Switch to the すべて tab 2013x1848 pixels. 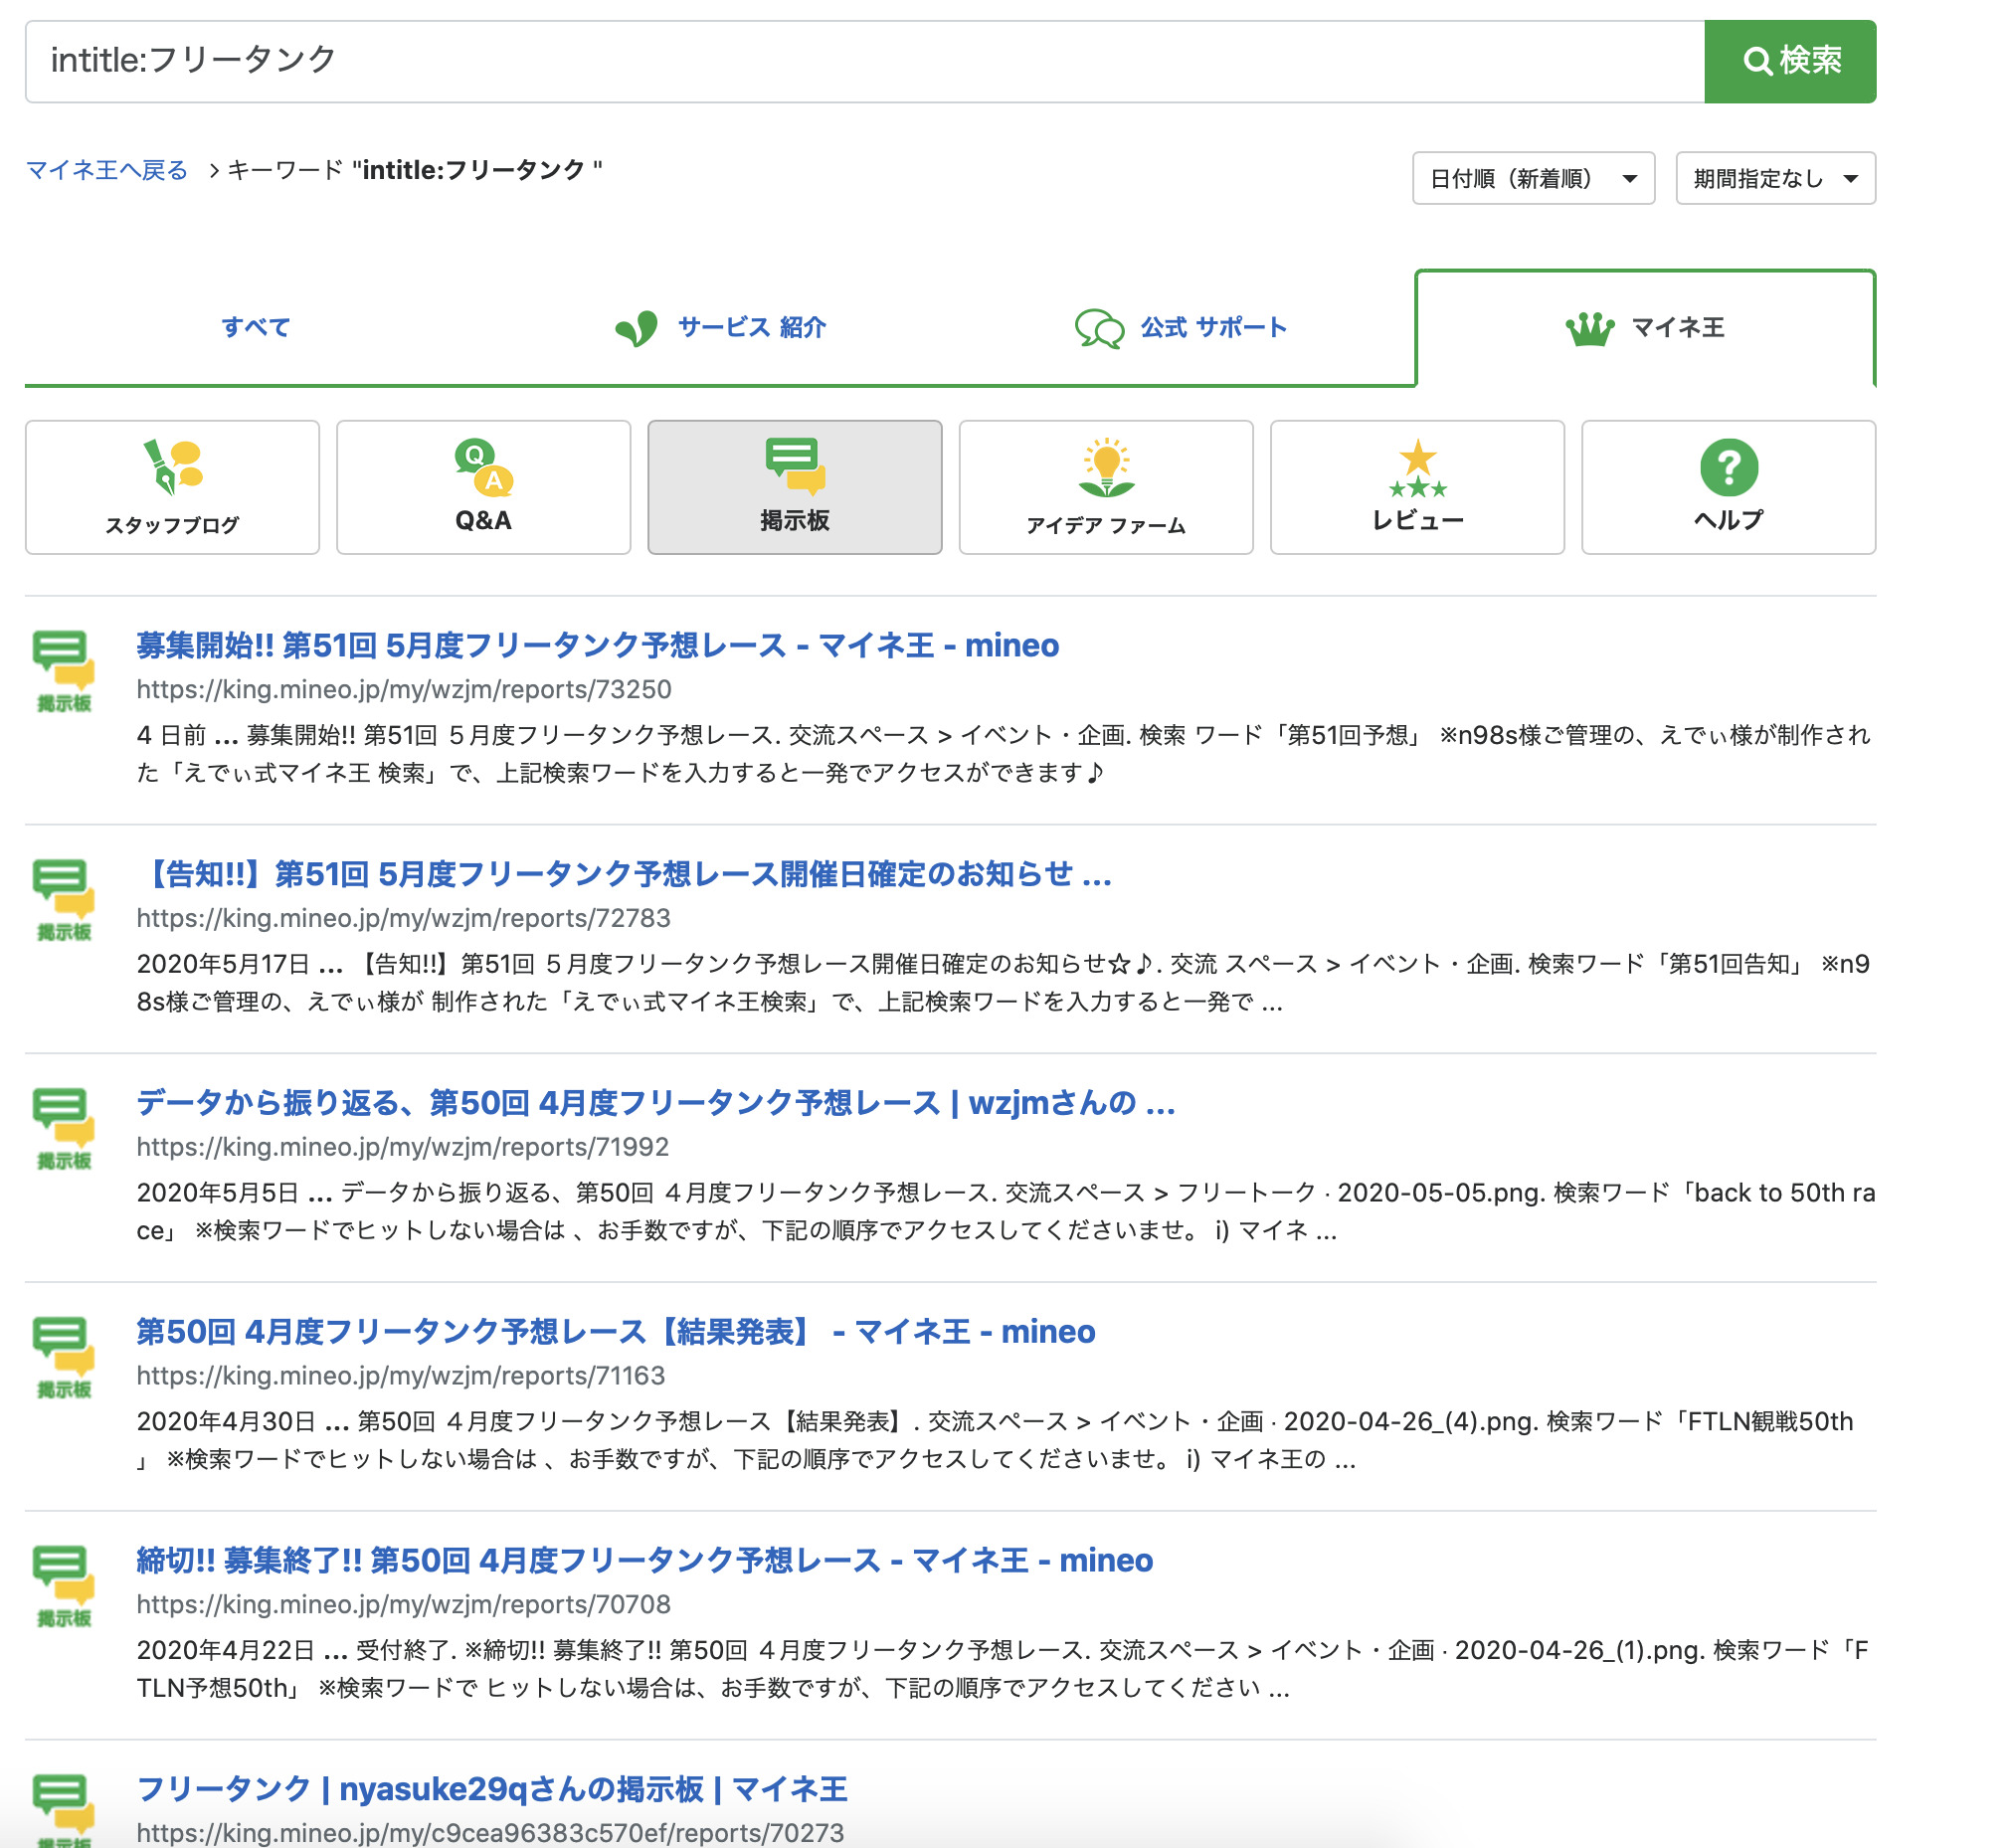click(x=256, y=327)
